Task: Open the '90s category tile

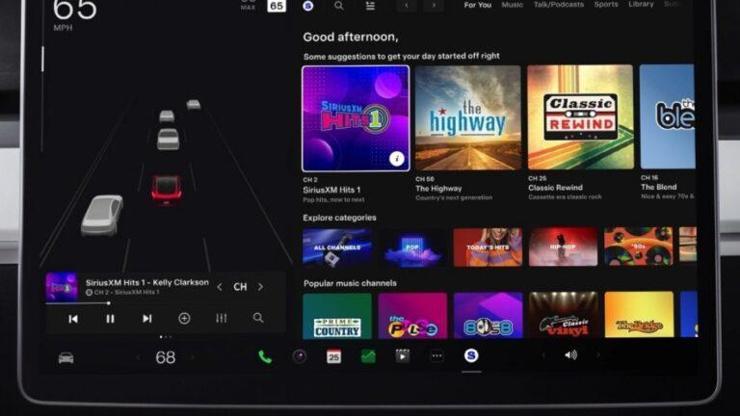Action: 639,246
